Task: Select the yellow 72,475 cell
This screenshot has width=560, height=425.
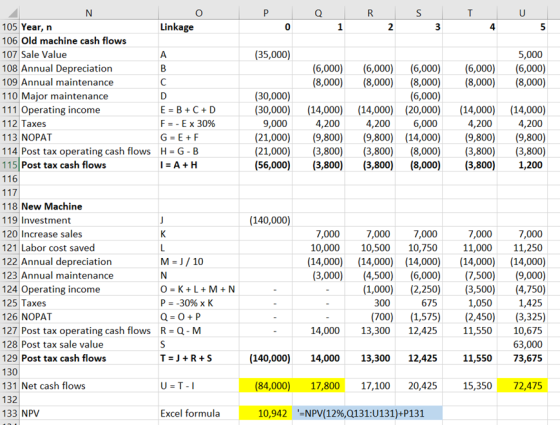Action: (x=522, y=386)
